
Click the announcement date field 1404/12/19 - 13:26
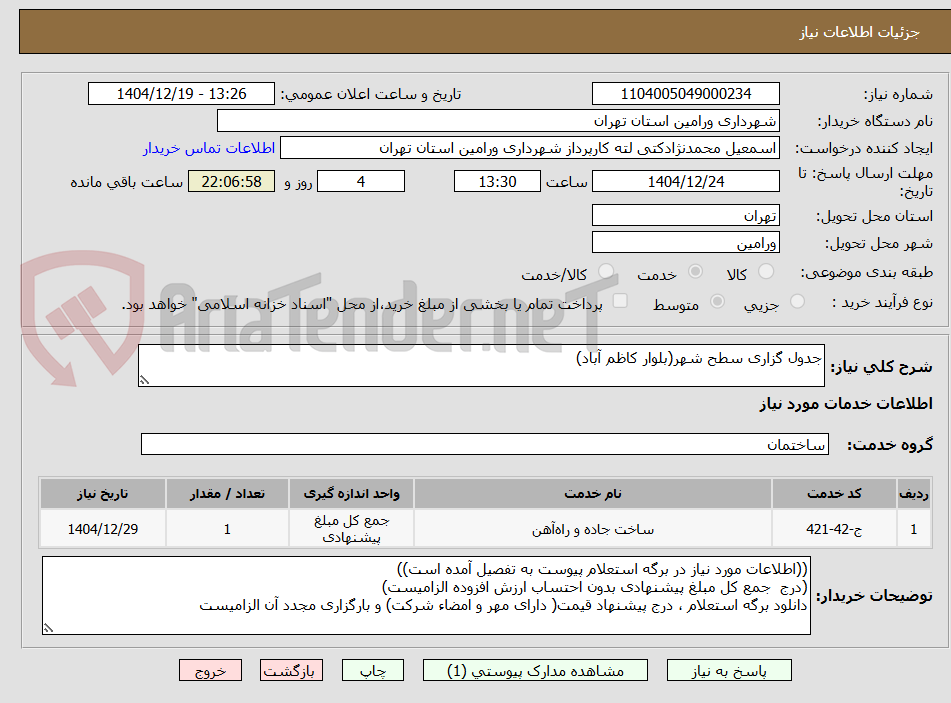click(x=181, y=94)
